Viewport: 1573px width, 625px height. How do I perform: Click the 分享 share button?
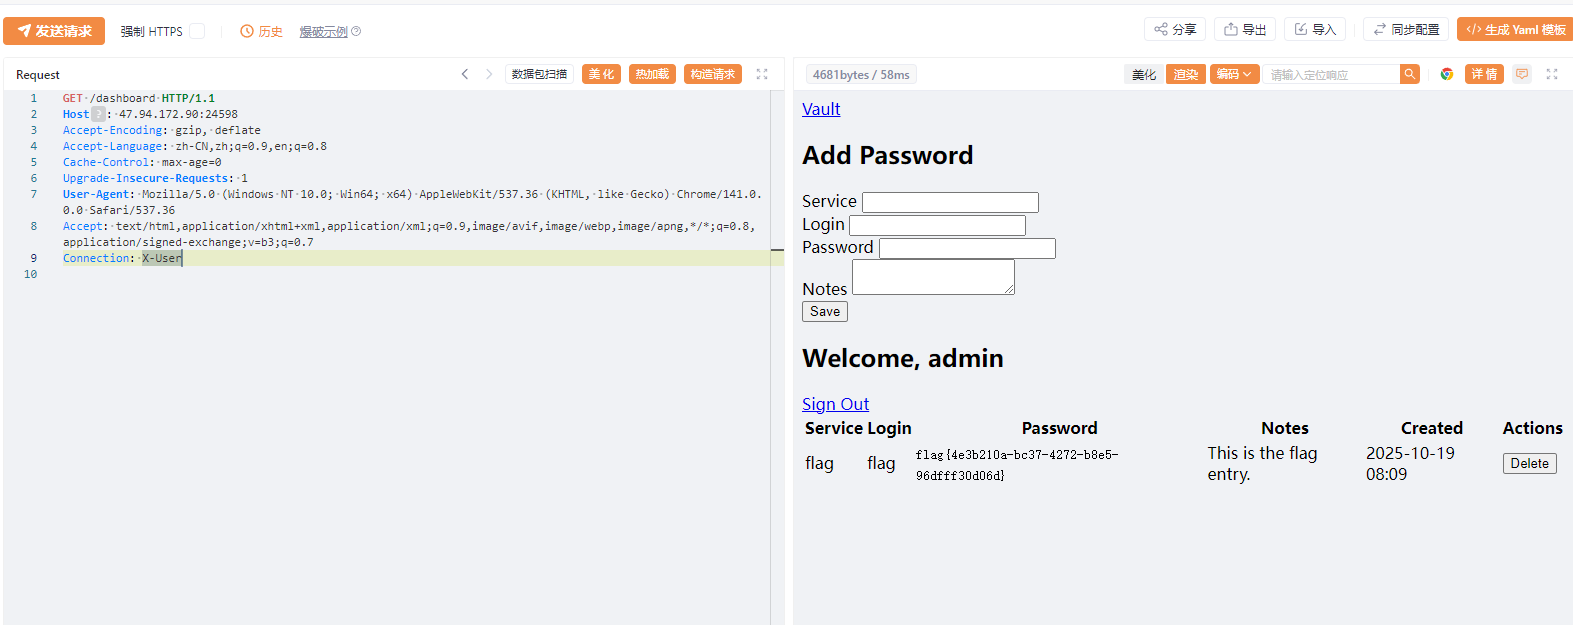(1175, 29)
